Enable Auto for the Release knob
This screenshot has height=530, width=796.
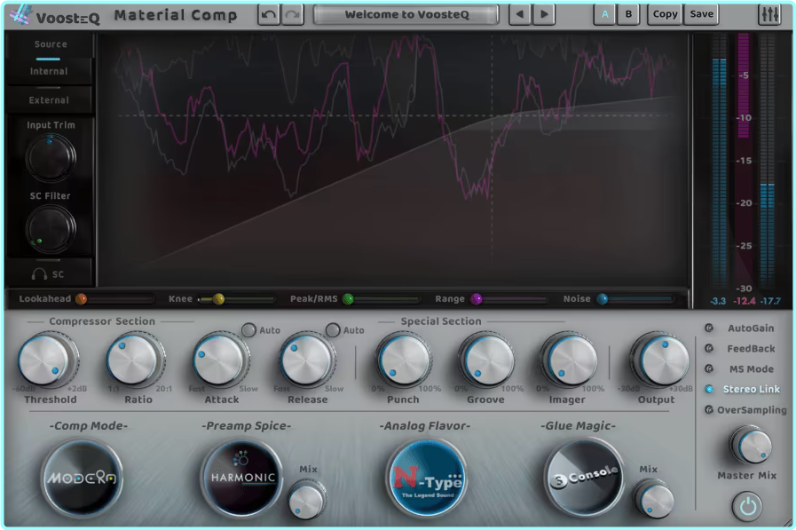[x=333, y=330]
